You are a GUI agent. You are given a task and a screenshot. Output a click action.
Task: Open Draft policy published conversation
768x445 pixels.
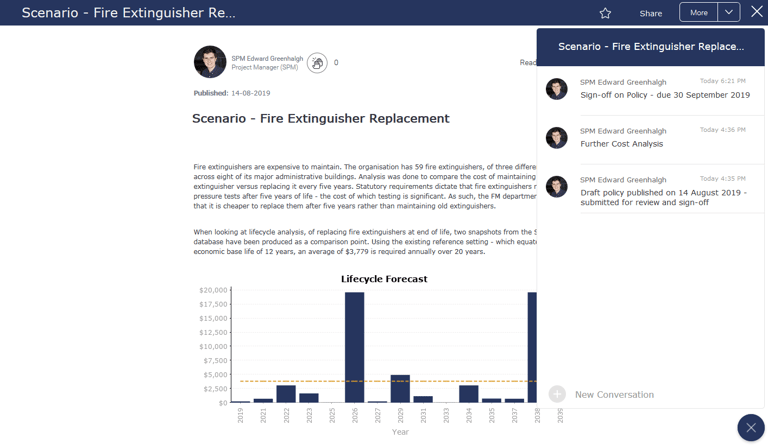(x=664, y=197)
